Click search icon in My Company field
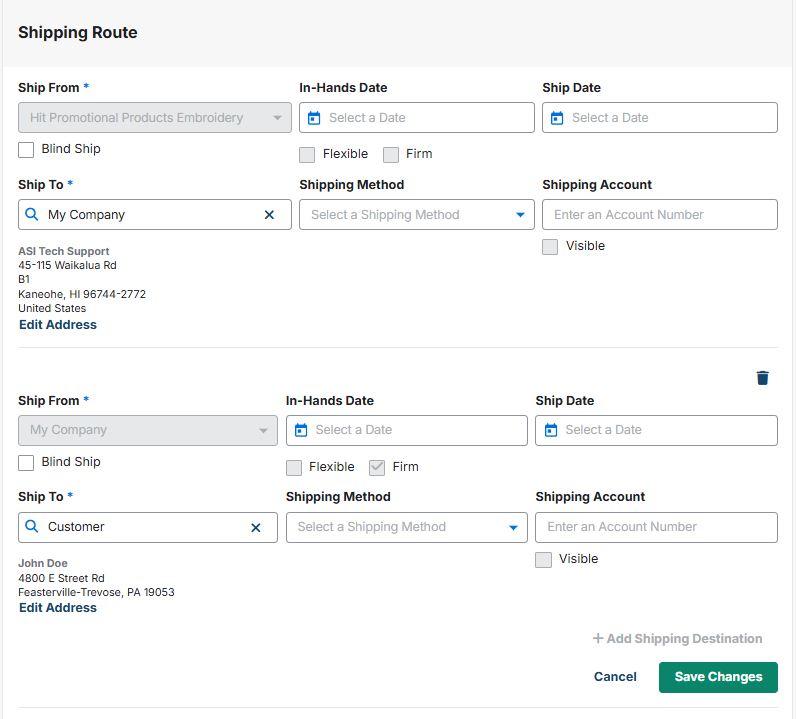The height and width of the screenshot is (719, 796). [x=31, y=215]
